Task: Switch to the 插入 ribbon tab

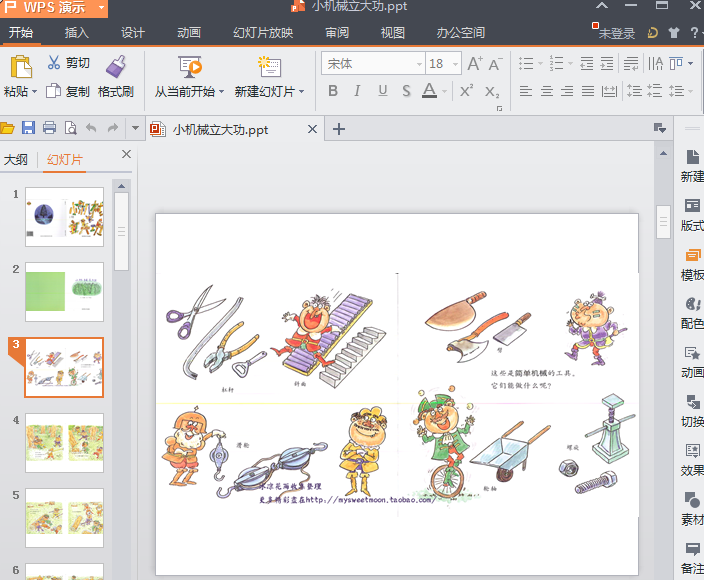Action: click(x=76, y=33)
